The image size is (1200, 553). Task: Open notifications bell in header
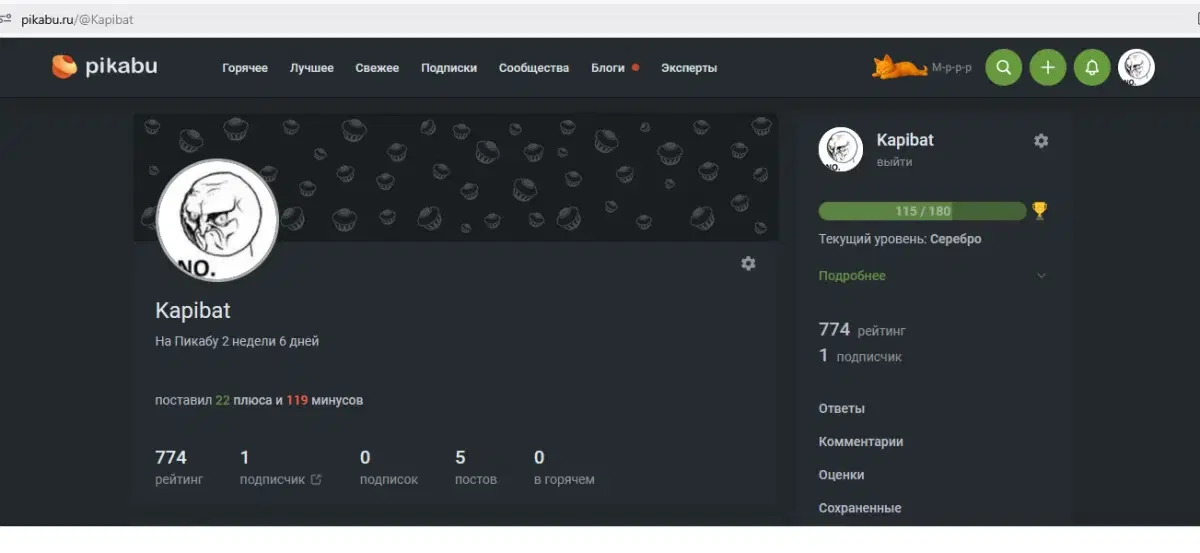click(x=1092, y=67)
